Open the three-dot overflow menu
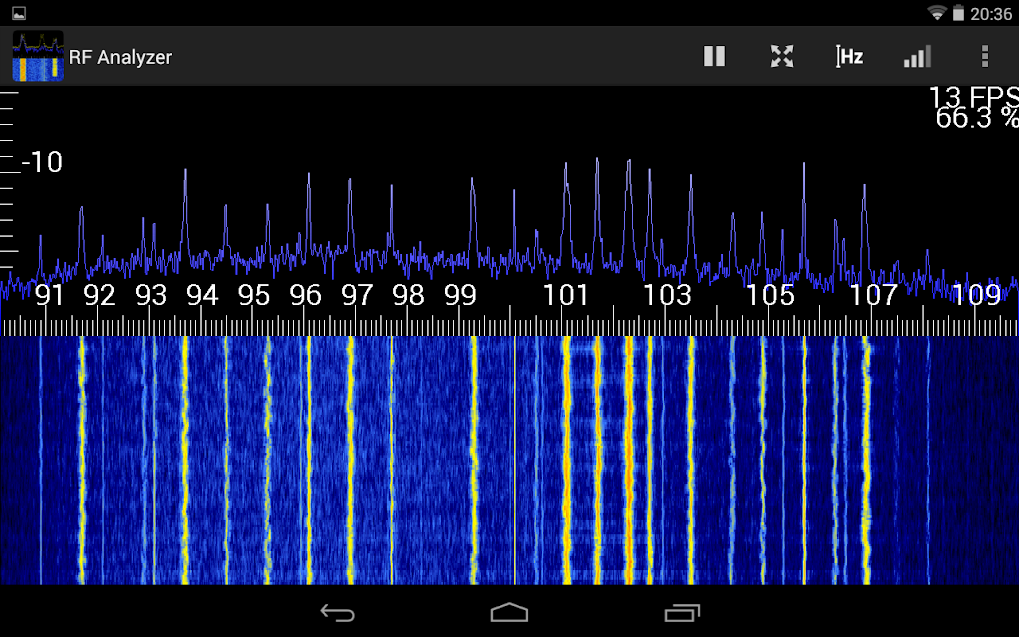The image size is (1019, 637). tap(985, 57)
